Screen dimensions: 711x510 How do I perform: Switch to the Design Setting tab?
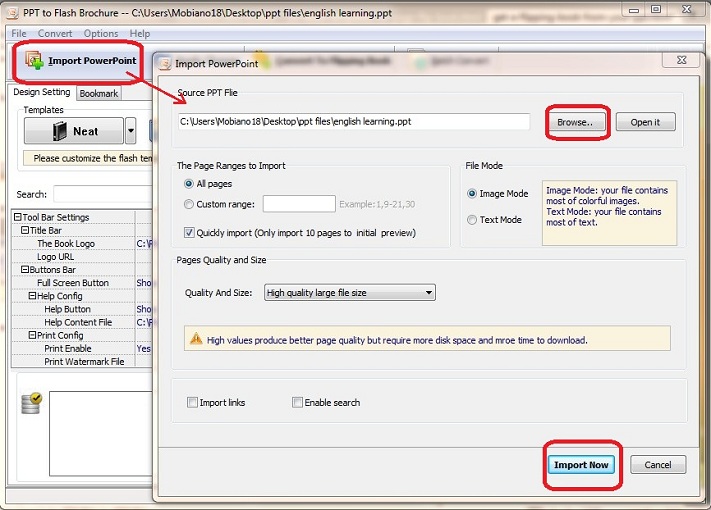tap(42, 92)
